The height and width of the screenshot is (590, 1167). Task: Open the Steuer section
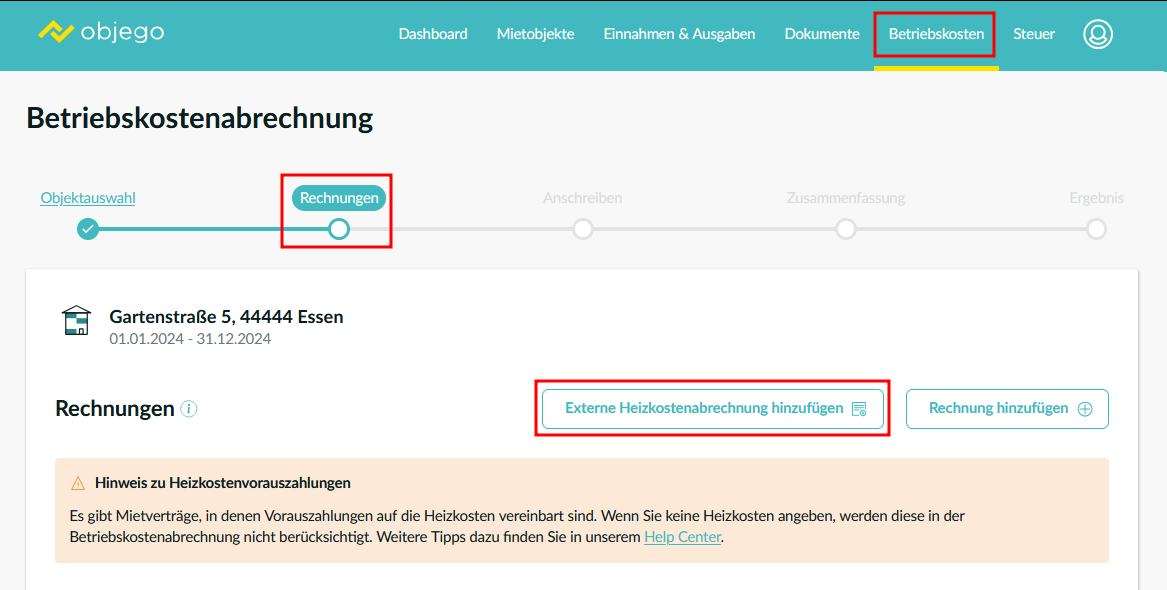pyautogui.click(x=1035, y=34)
